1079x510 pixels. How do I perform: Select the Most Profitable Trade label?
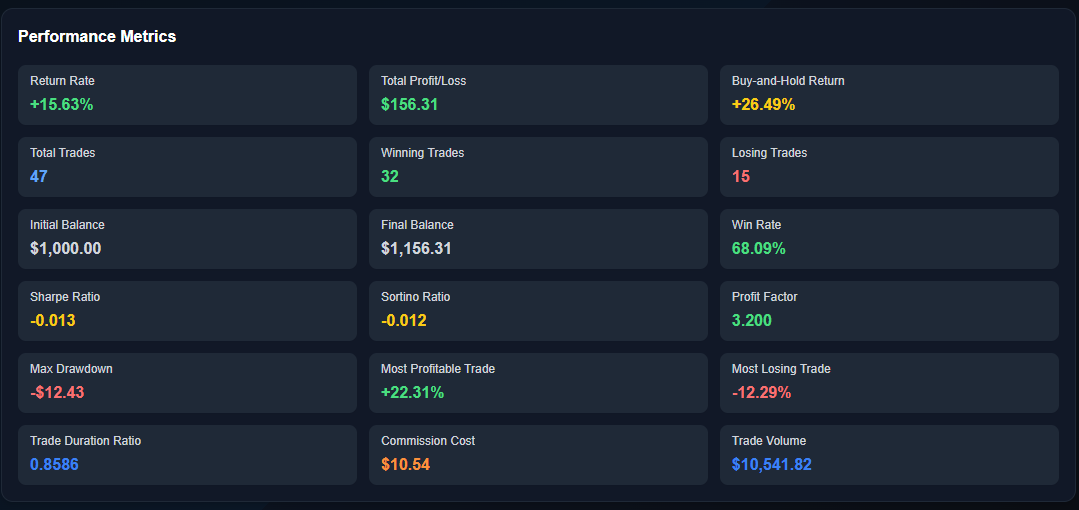(x=438, y=369)
